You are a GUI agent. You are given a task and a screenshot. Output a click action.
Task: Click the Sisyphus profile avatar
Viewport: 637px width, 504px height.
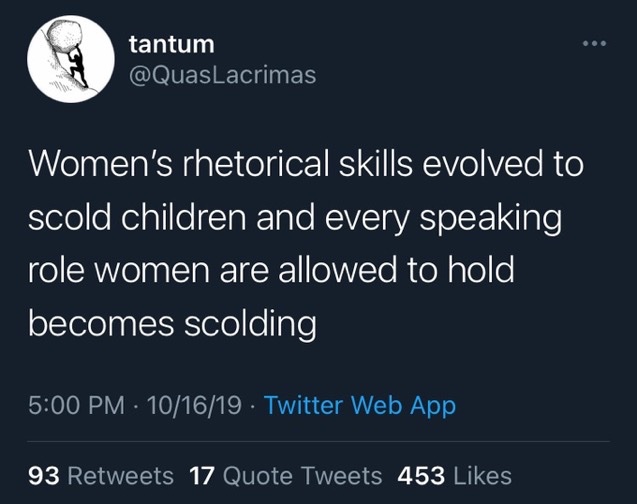[69, 59]
